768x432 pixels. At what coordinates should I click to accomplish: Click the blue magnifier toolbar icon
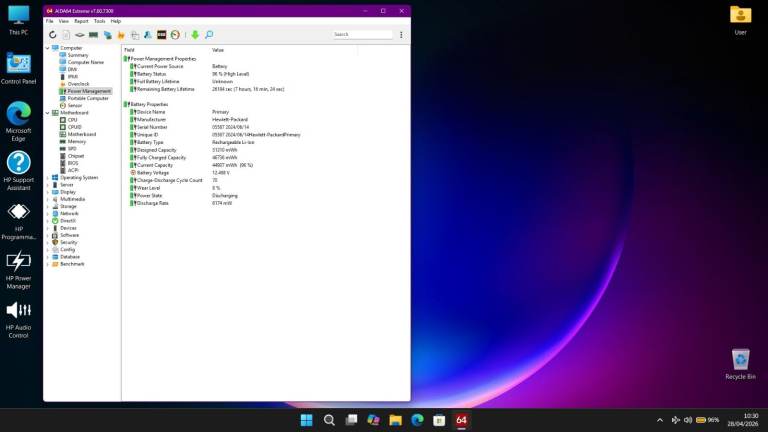click(x=209, y=35)
